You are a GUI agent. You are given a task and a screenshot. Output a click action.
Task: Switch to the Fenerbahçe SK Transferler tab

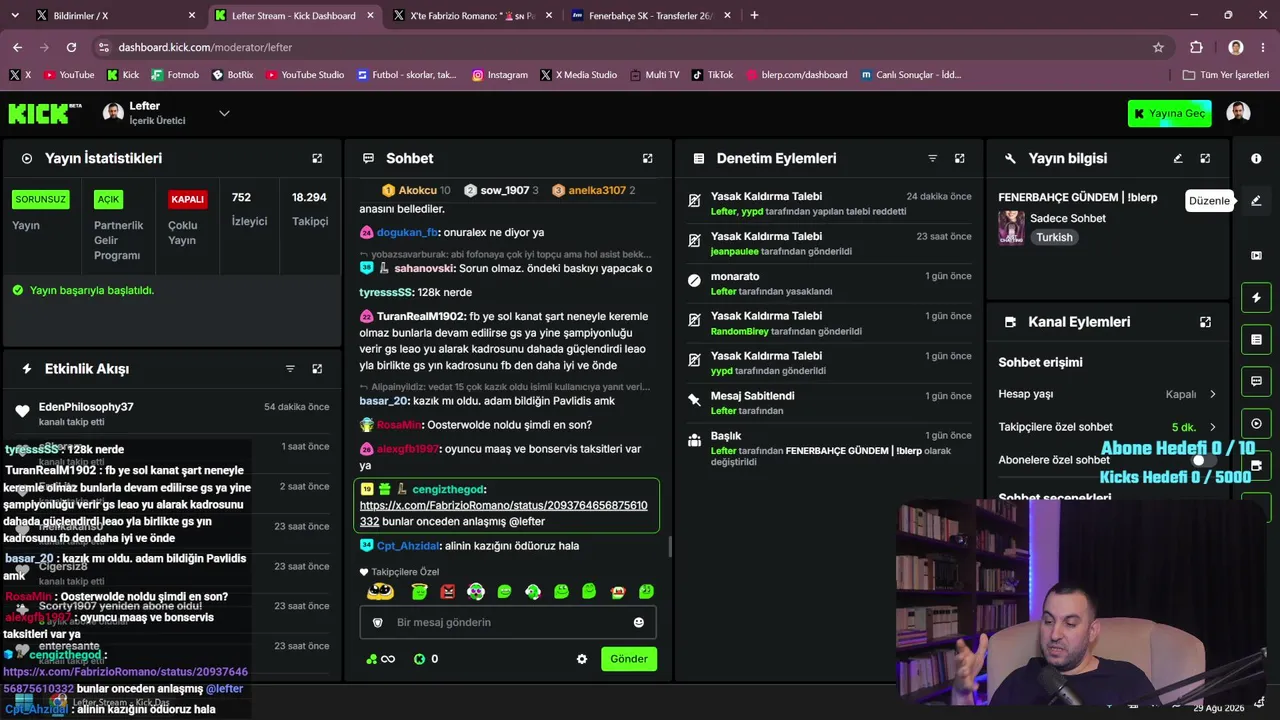[x=649, y=15]
